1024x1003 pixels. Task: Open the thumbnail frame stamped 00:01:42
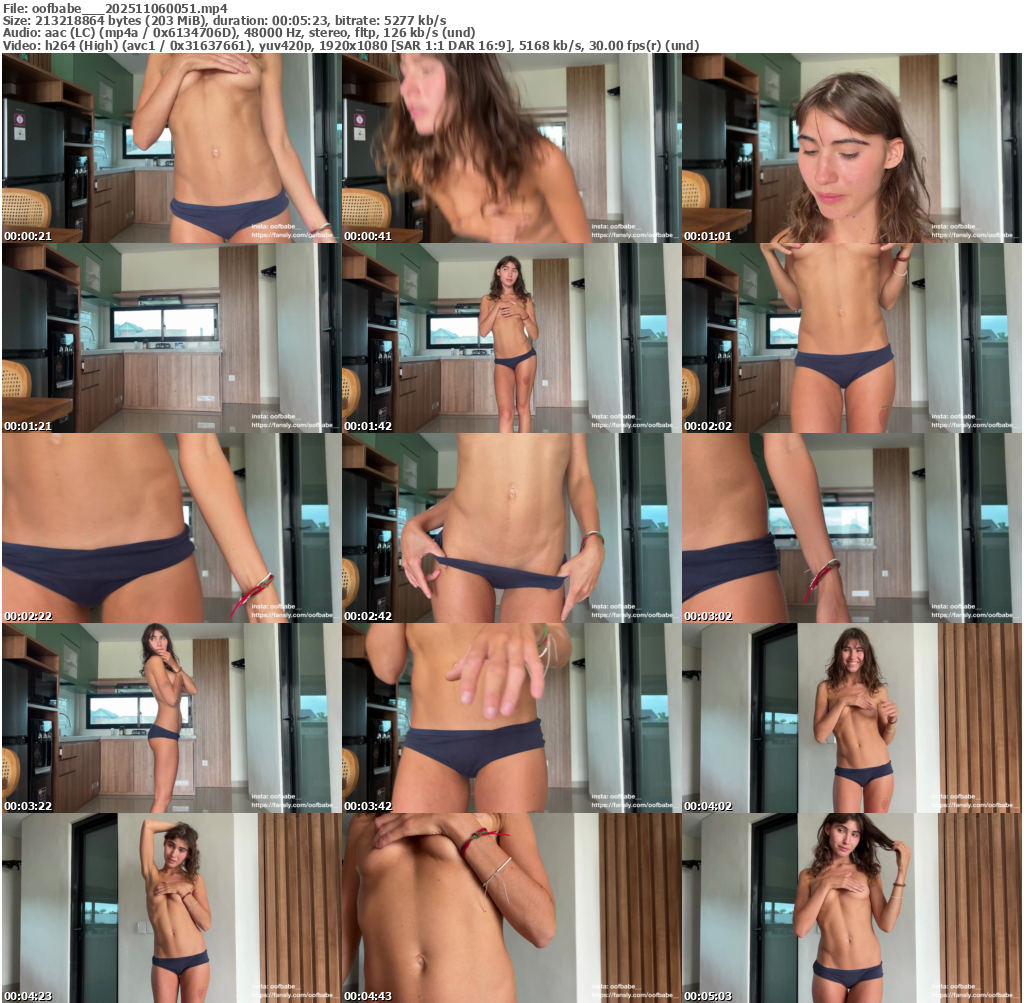pos(512,338)
